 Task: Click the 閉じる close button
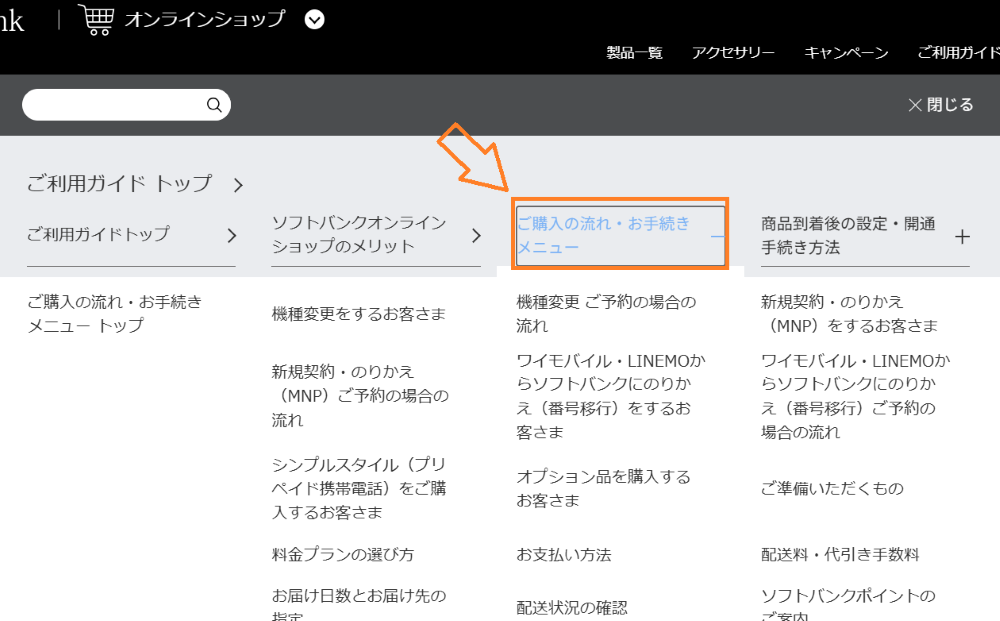coord(941,105)
